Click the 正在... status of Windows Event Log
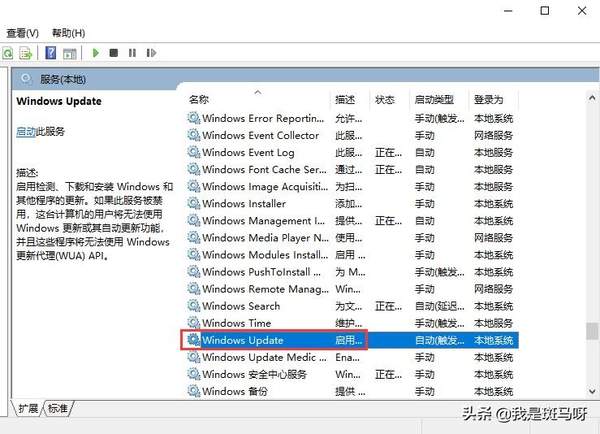The width and height of the screenshot is (600, 434). pos(388,152)
